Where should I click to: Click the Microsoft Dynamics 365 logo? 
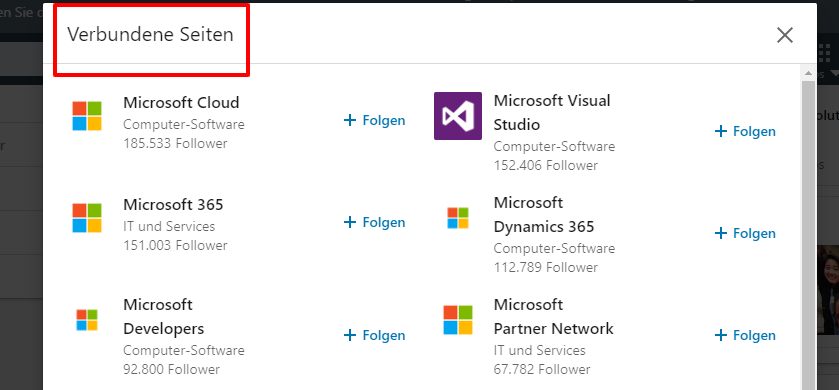coord(458,218)
